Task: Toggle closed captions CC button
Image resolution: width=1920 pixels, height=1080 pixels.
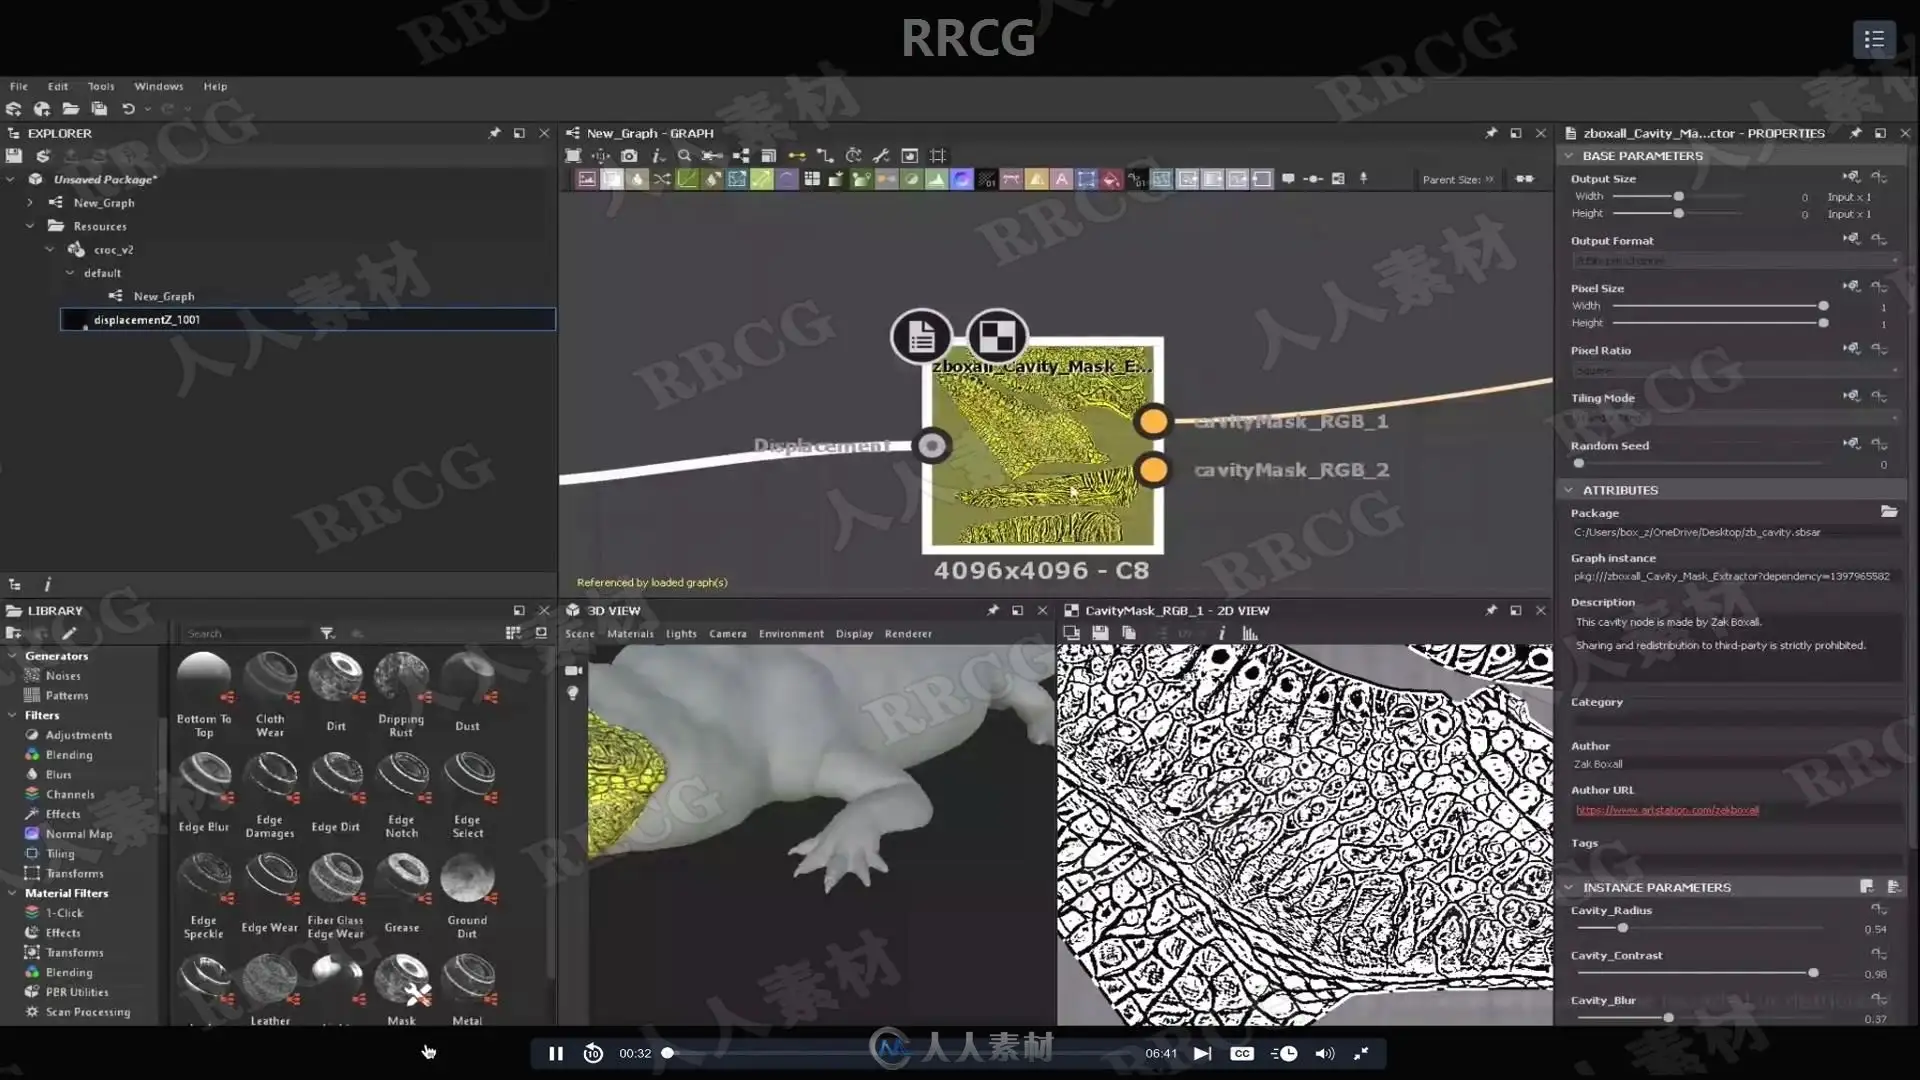Action: [x=1242, y=1053]
